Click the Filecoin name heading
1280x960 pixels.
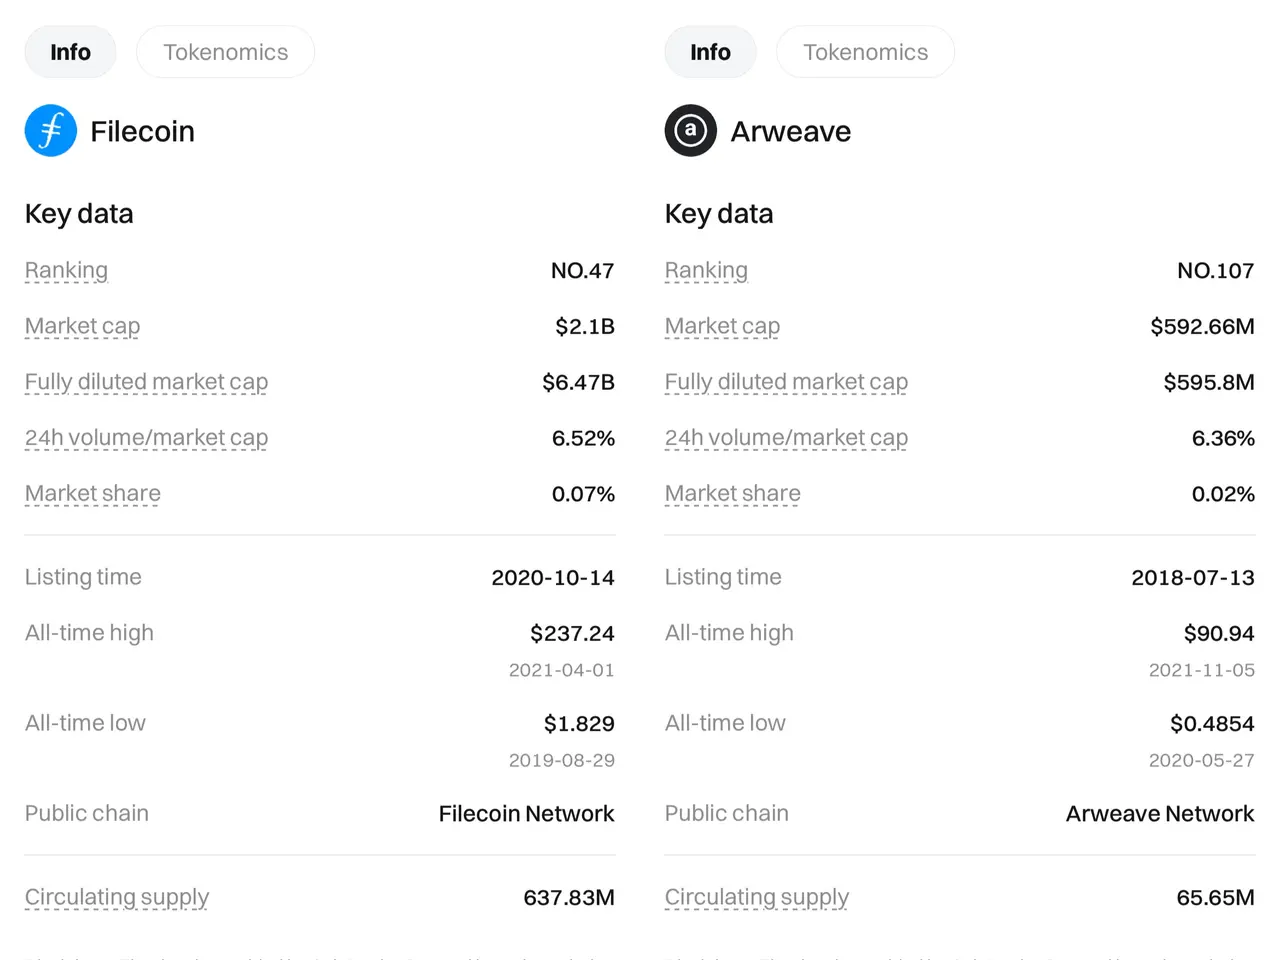pos(142,130)
